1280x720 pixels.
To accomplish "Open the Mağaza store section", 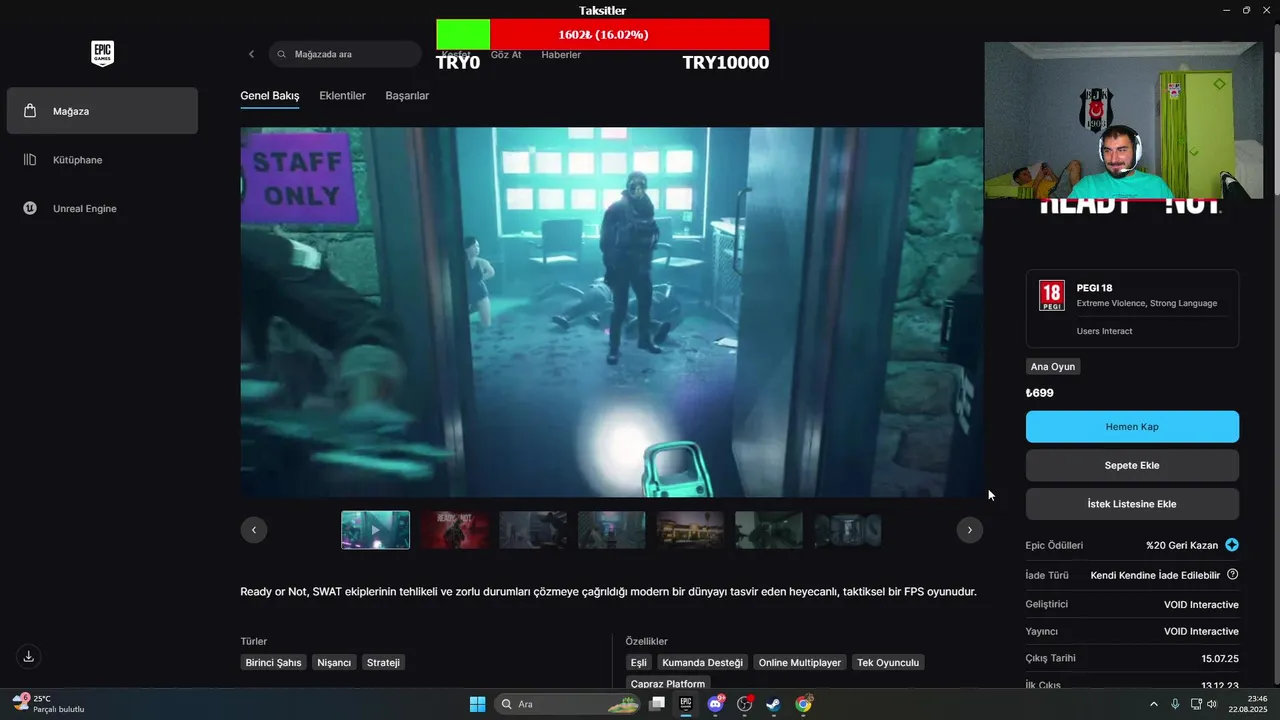I will (102, 111).
